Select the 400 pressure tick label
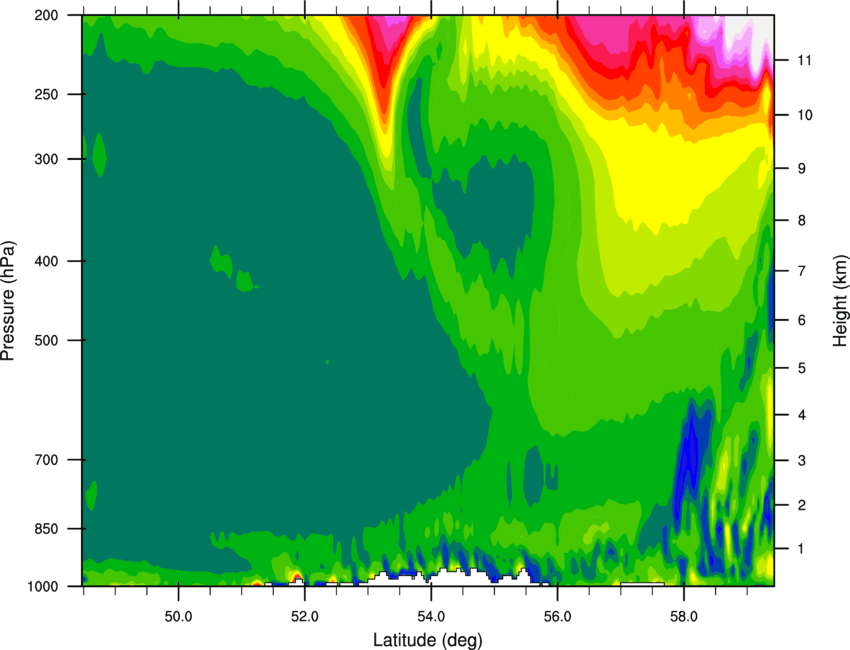Screen dimensions: 850x650 (46, 261)
